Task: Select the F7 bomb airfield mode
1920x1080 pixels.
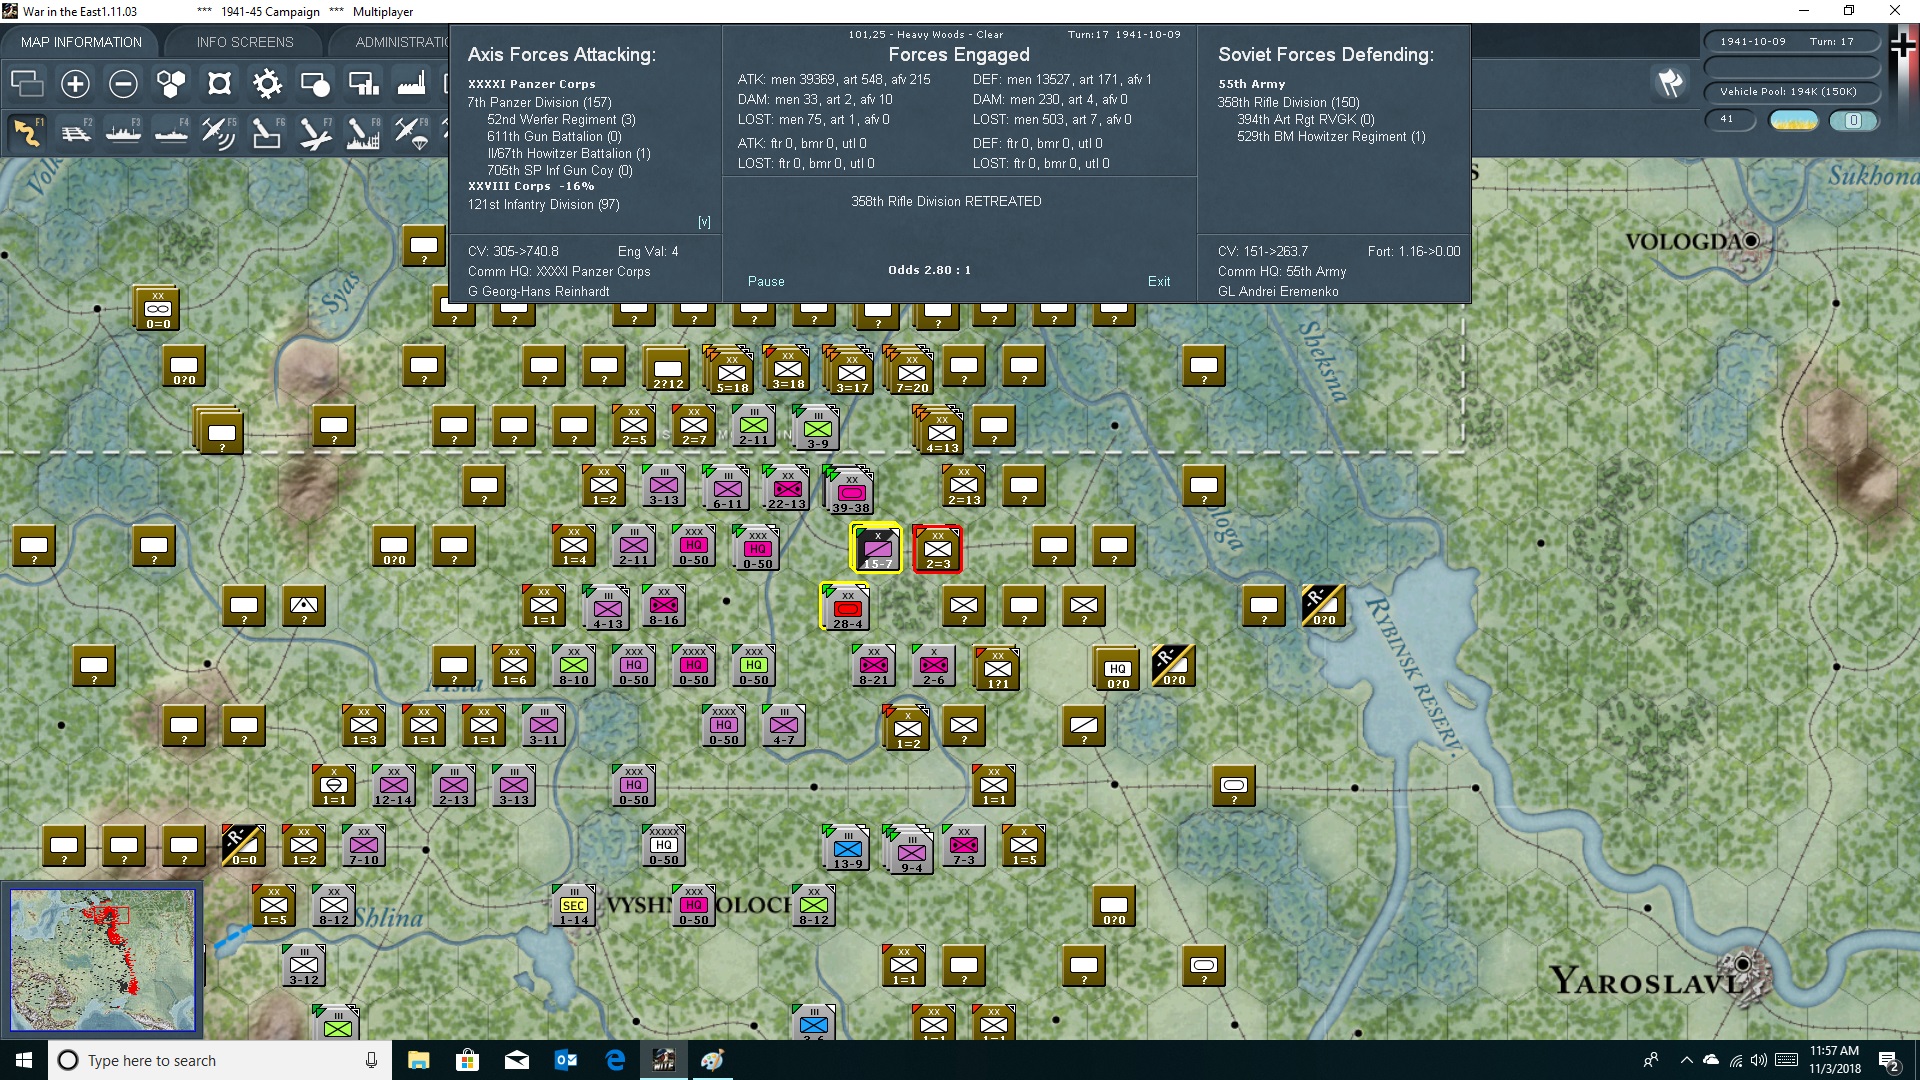Action: (x=315, y=132)
